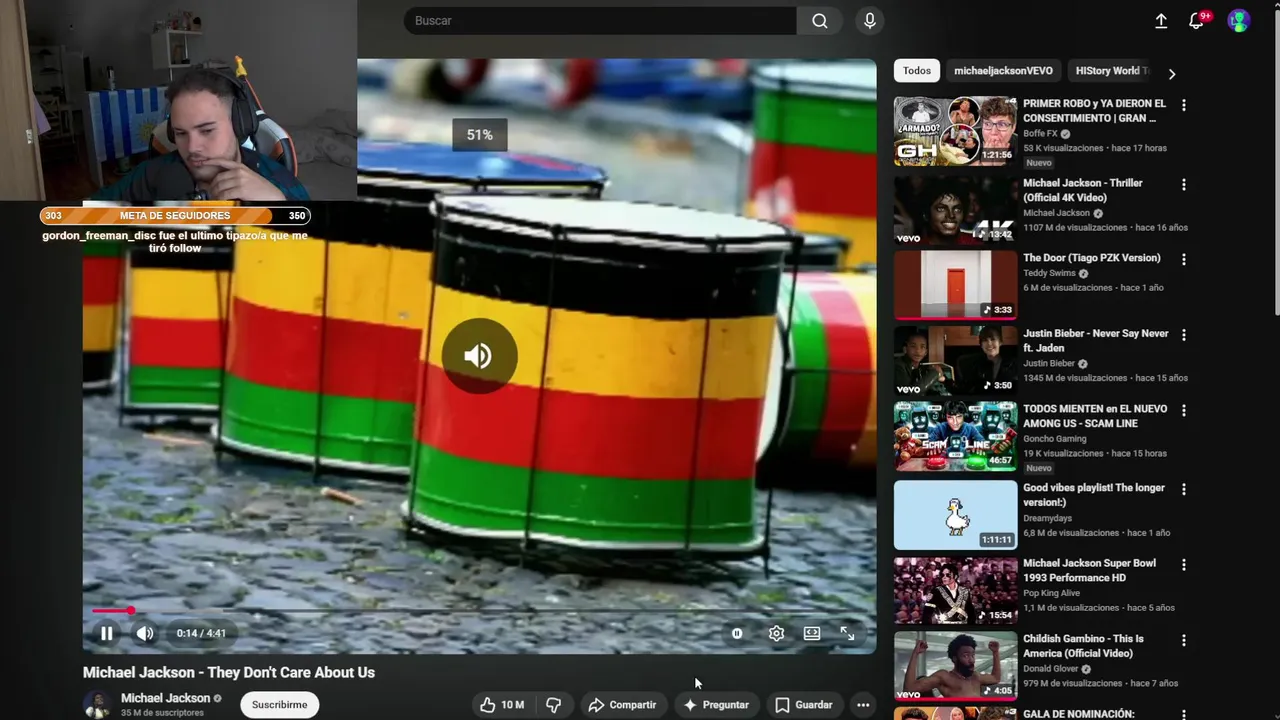1280x720 pixels.
Task: Mute video using player volume icon
Action: coord(145,633)
